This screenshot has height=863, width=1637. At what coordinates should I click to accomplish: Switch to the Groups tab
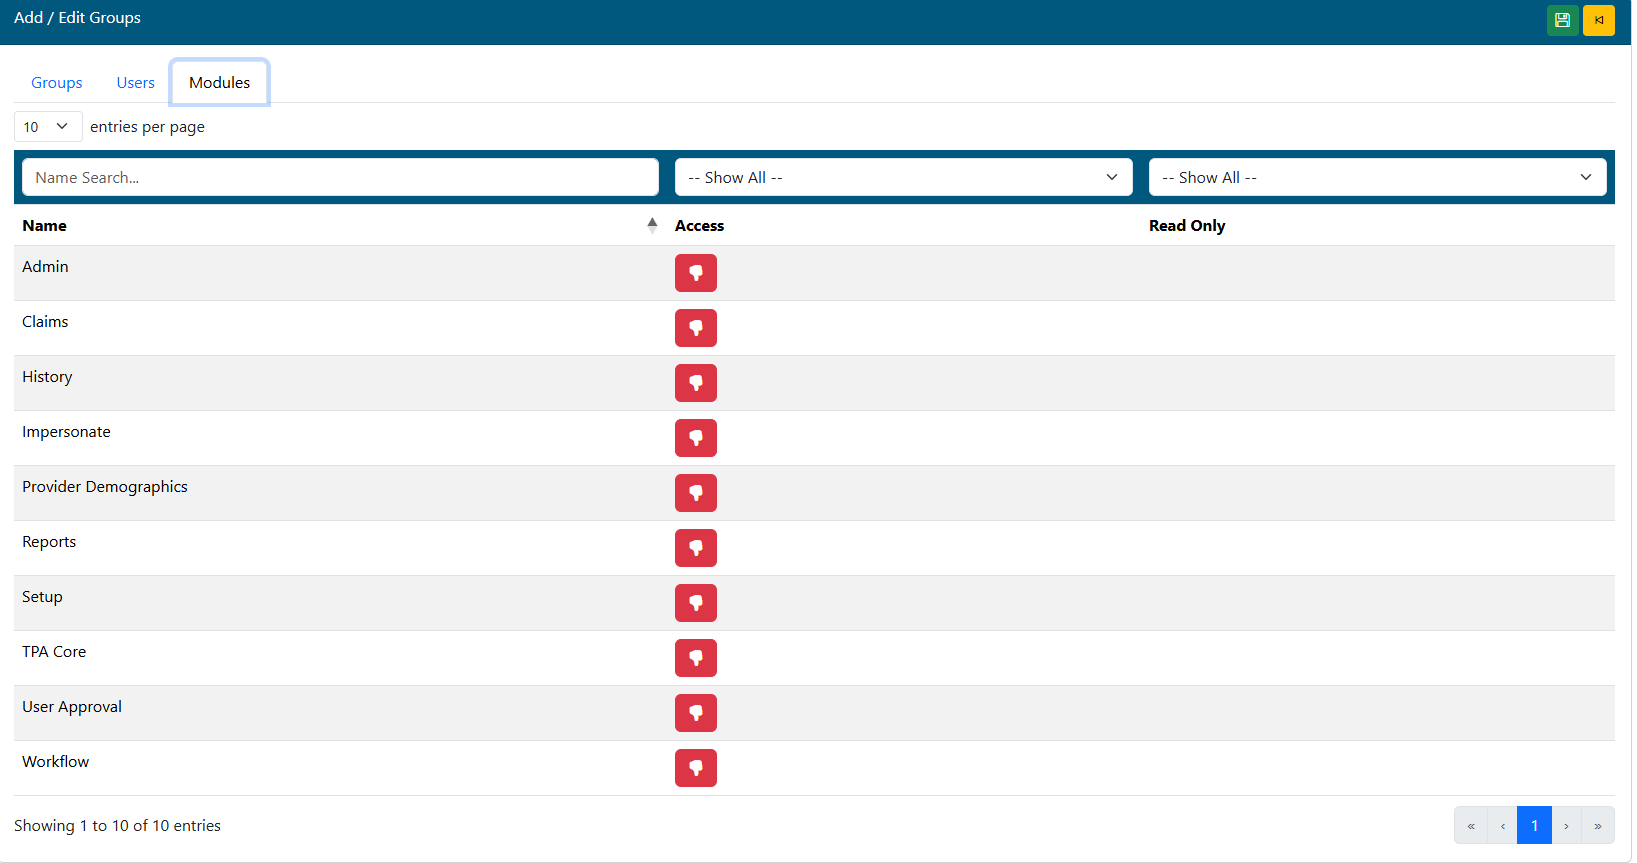pyautogui.click(x=57, y=83)
